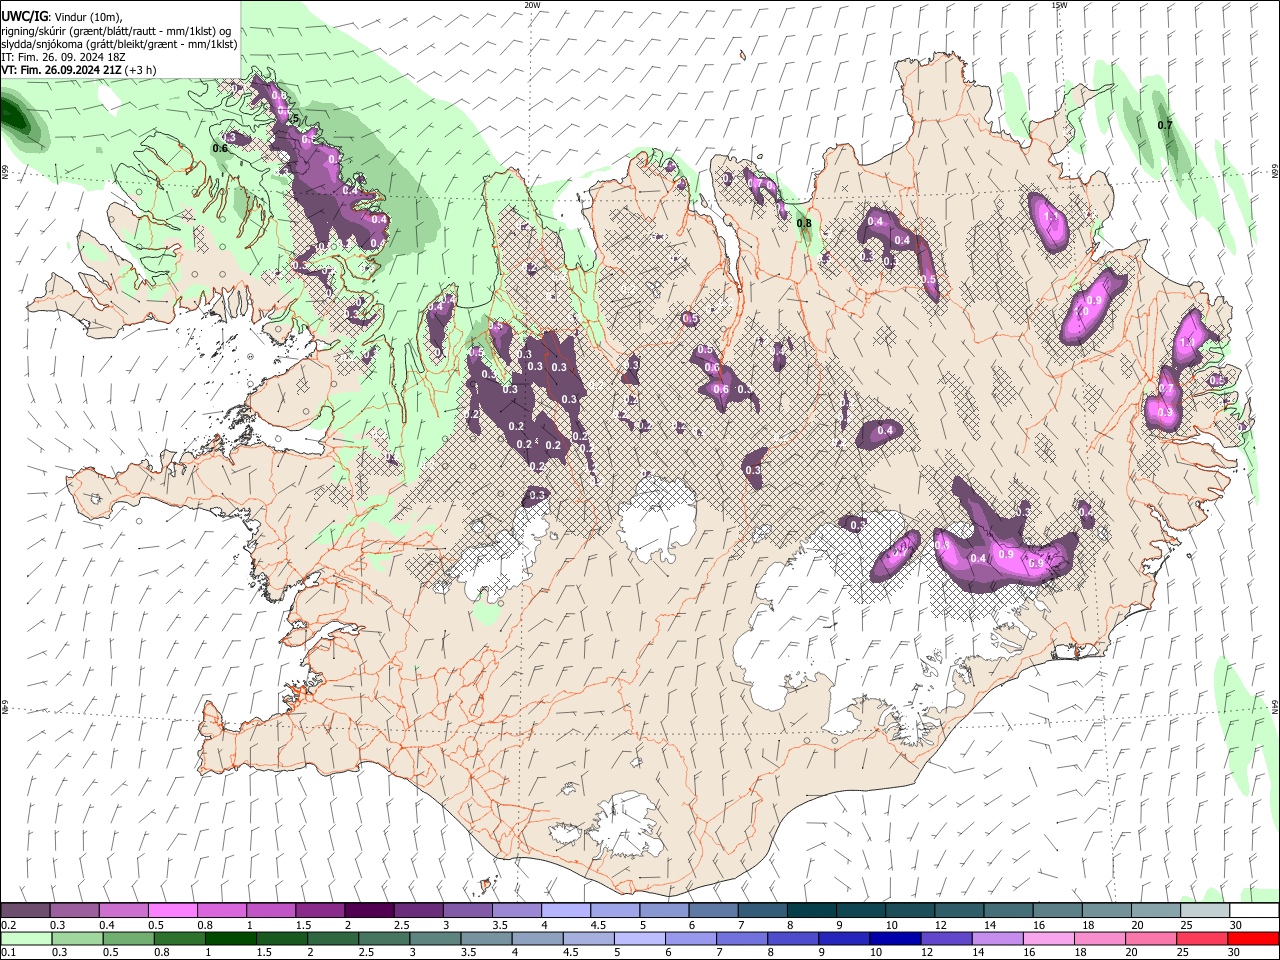Click '30' label on the upper legend row

click(x=1236, y=925)
